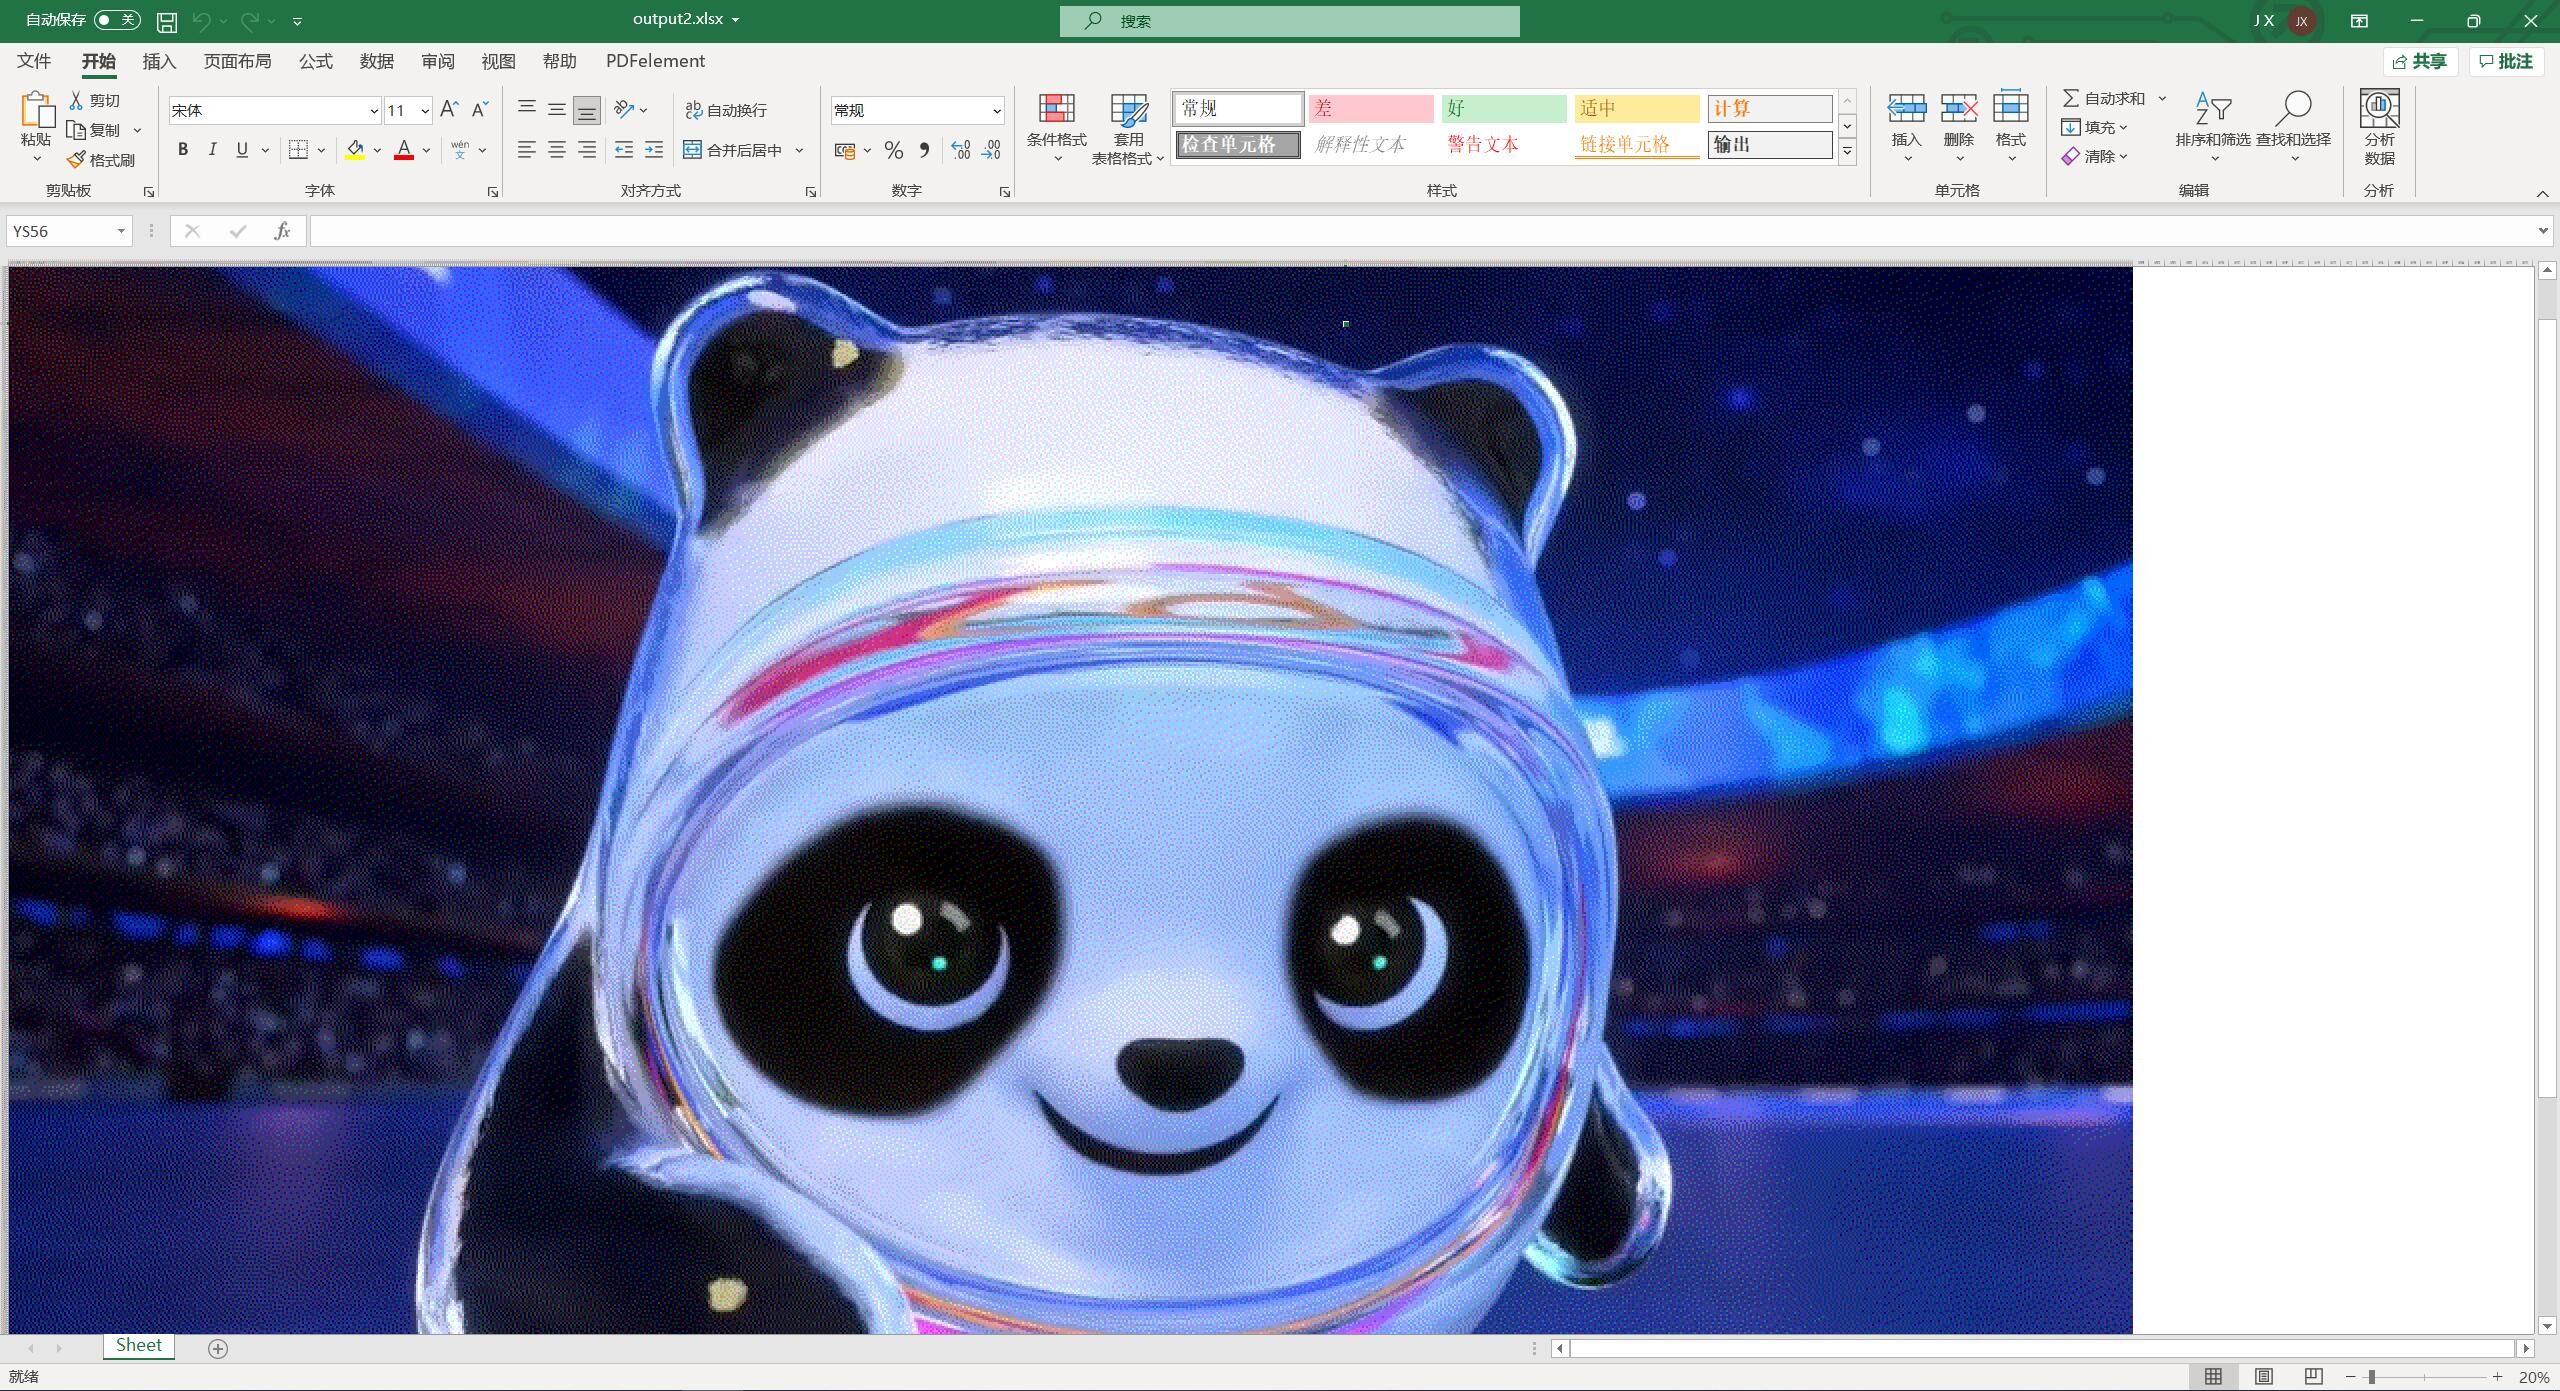Open the Insert ribbon tab

159,61
